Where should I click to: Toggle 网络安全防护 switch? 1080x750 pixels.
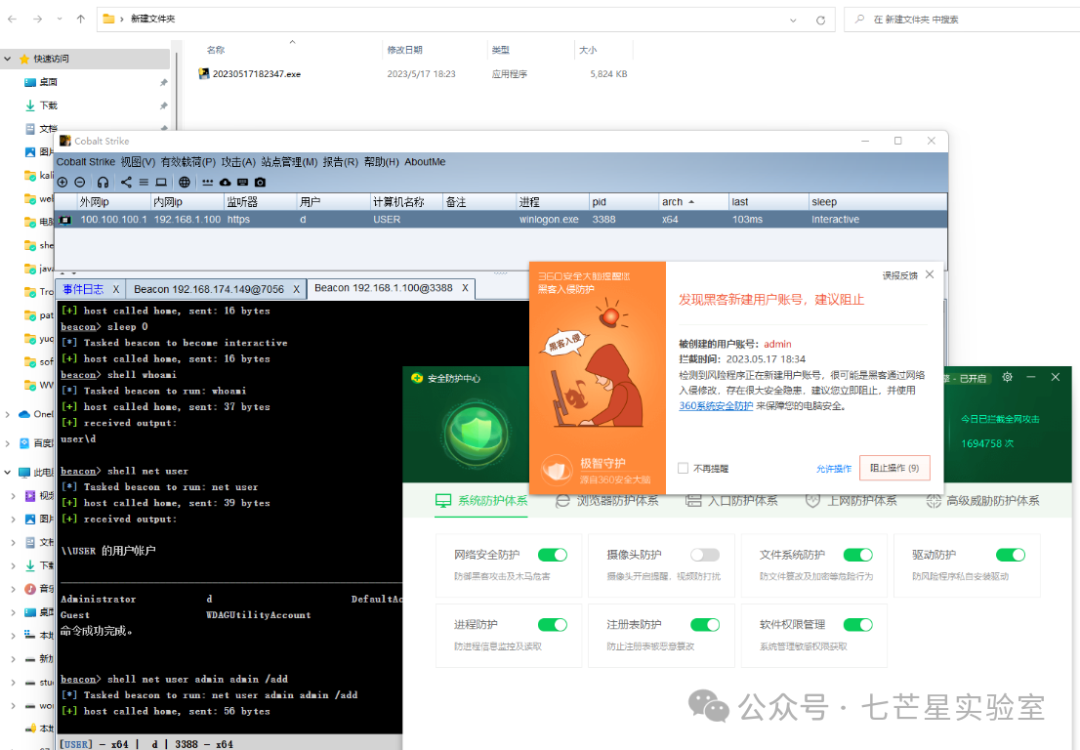pos(552,554)
